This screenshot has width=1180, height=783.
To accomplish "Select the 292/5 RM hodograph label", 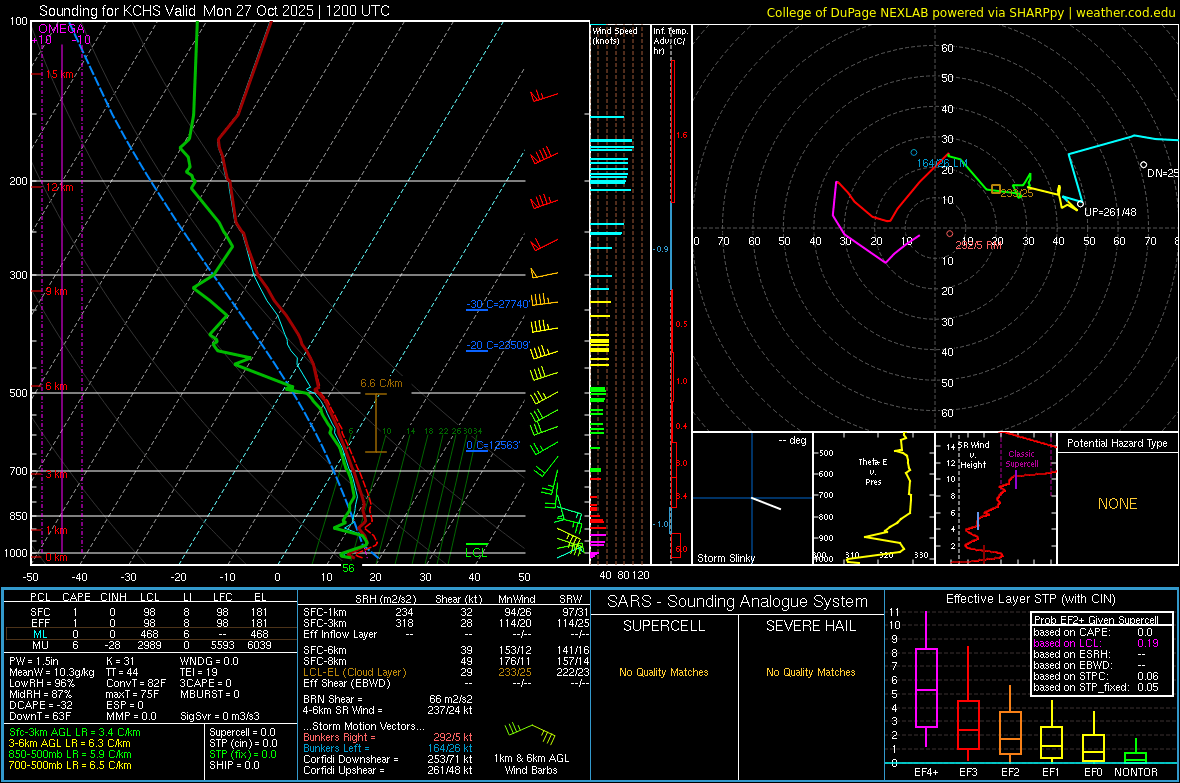I will click(x=978, y=245).
